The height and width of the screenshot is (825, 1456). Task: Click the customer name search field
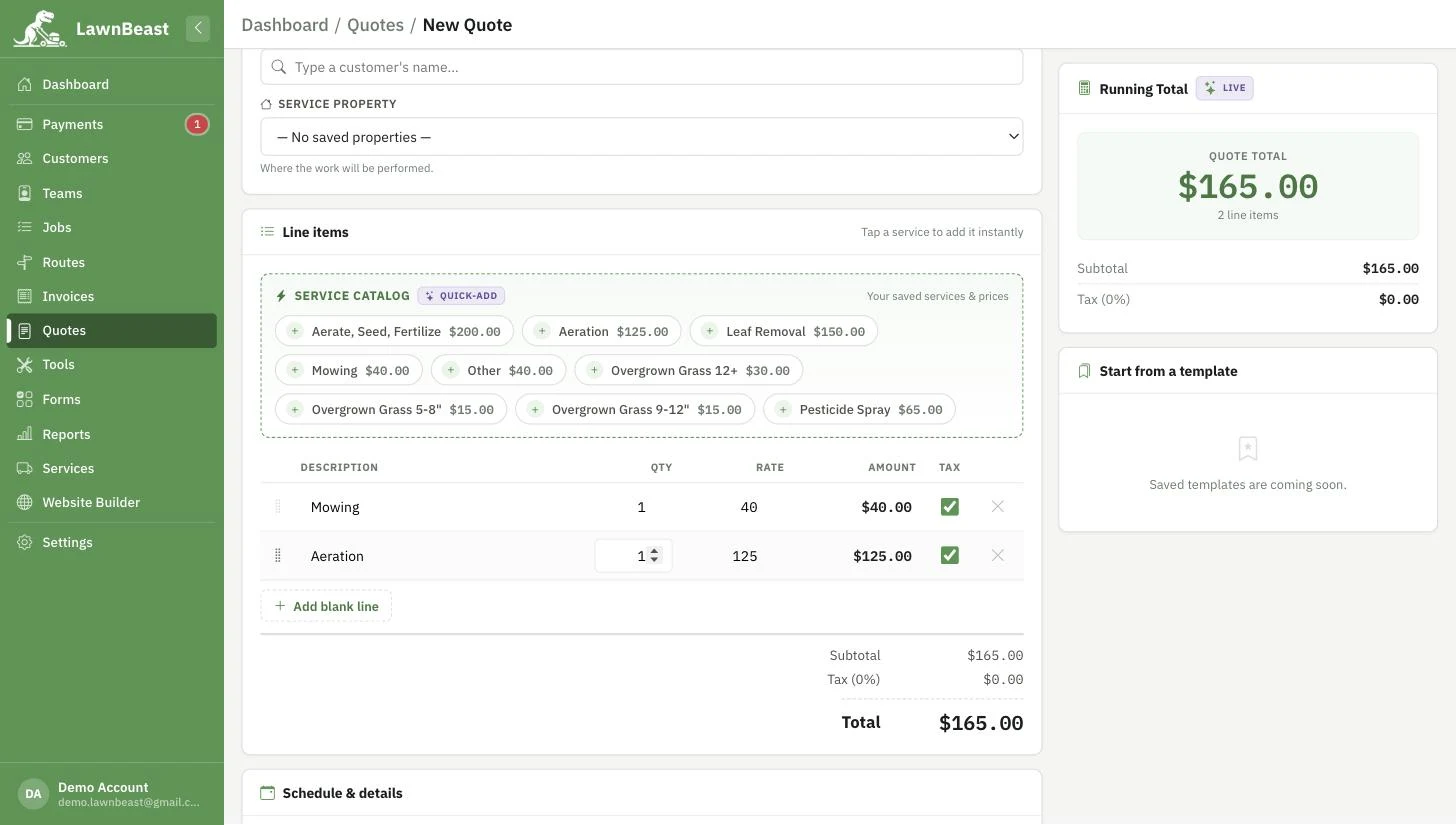[x=642, y=67]
